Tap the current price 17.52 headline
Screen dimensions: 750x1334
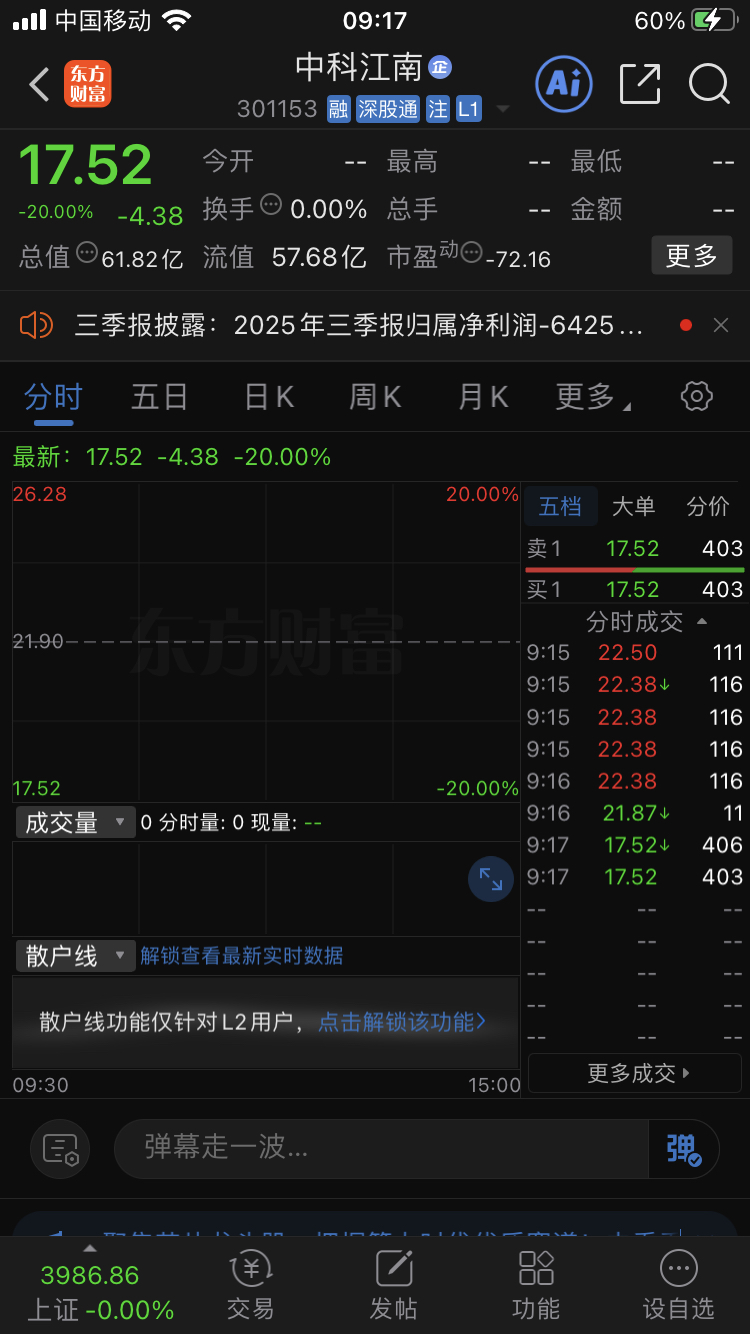(x=86, y=166)
